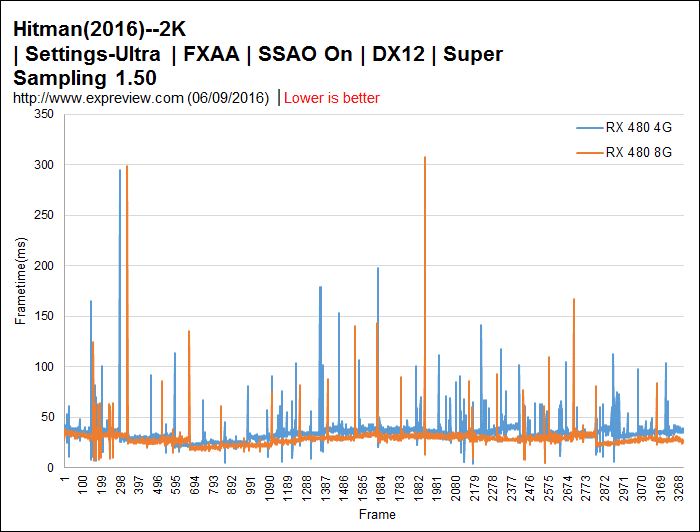Click the 50 y-axis value
Screen dimensions: 700x532
[47, 417]
